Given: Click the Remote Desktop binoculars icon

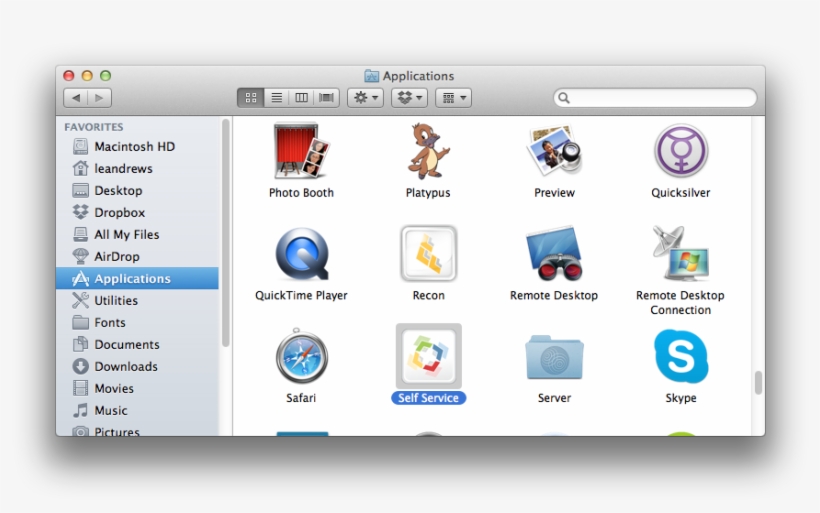Looking at the screenshot, I should [554, 254].
